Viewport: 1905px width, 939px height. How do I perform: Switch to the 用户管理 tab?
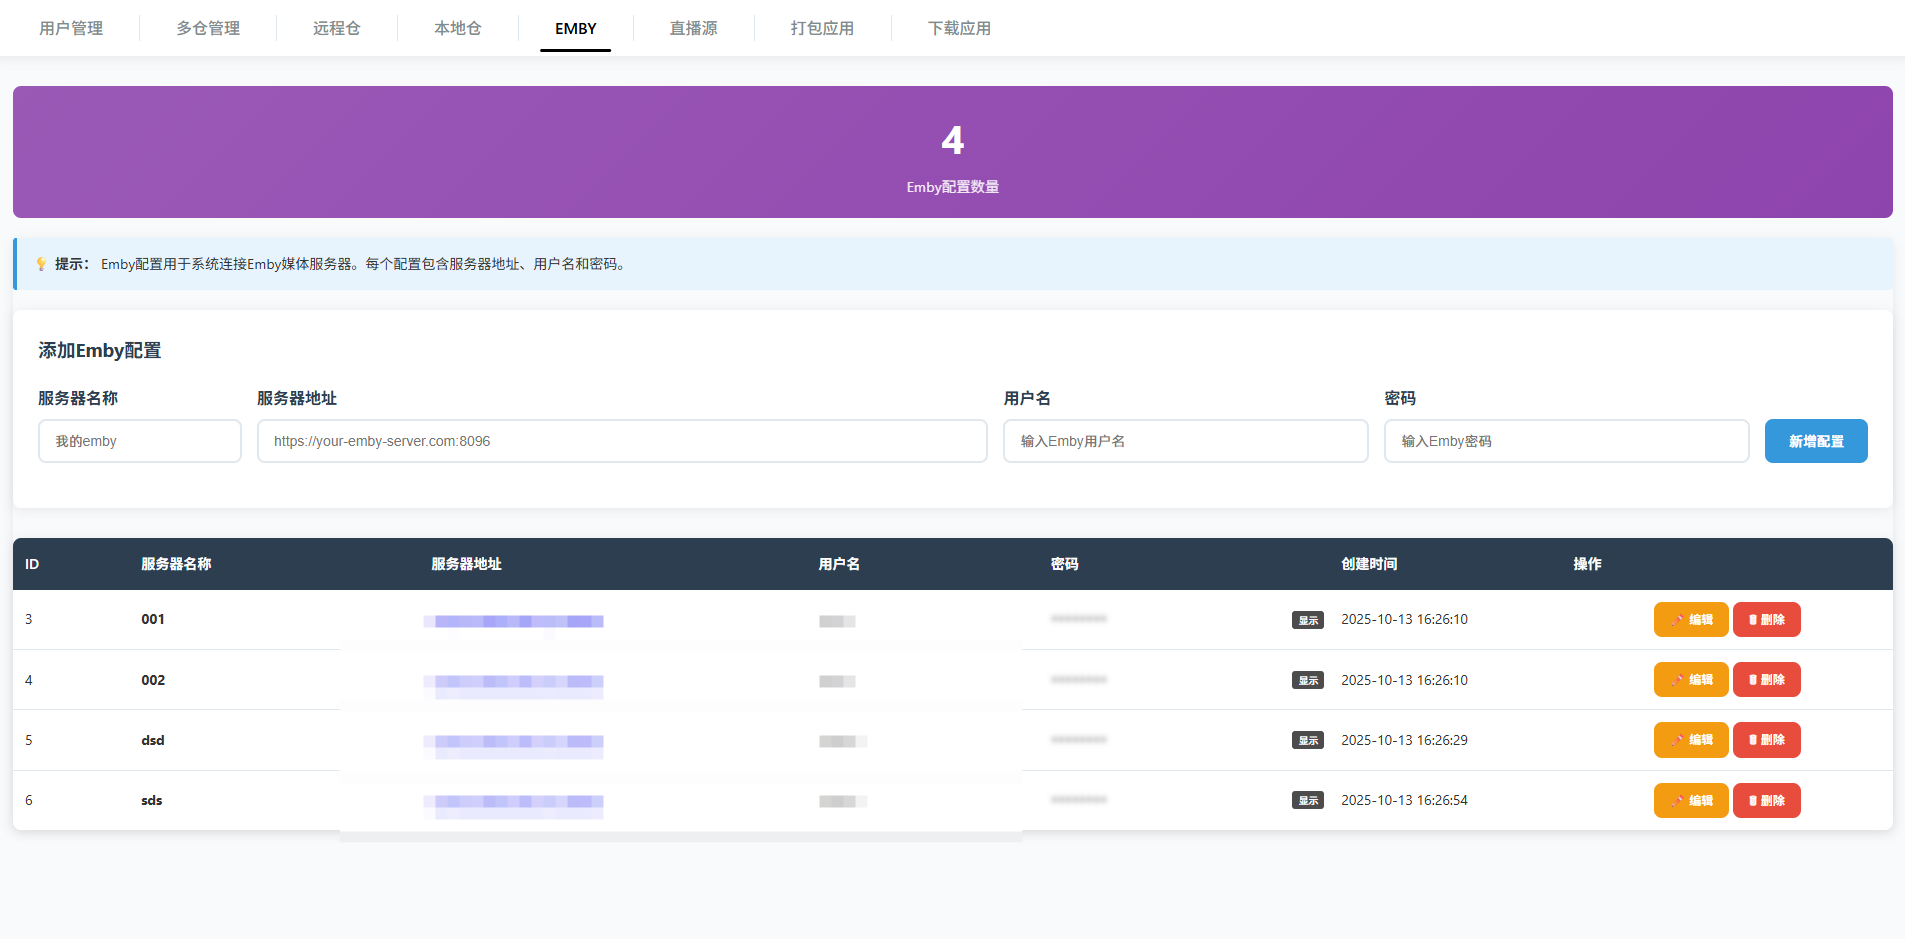click(71, 28)
